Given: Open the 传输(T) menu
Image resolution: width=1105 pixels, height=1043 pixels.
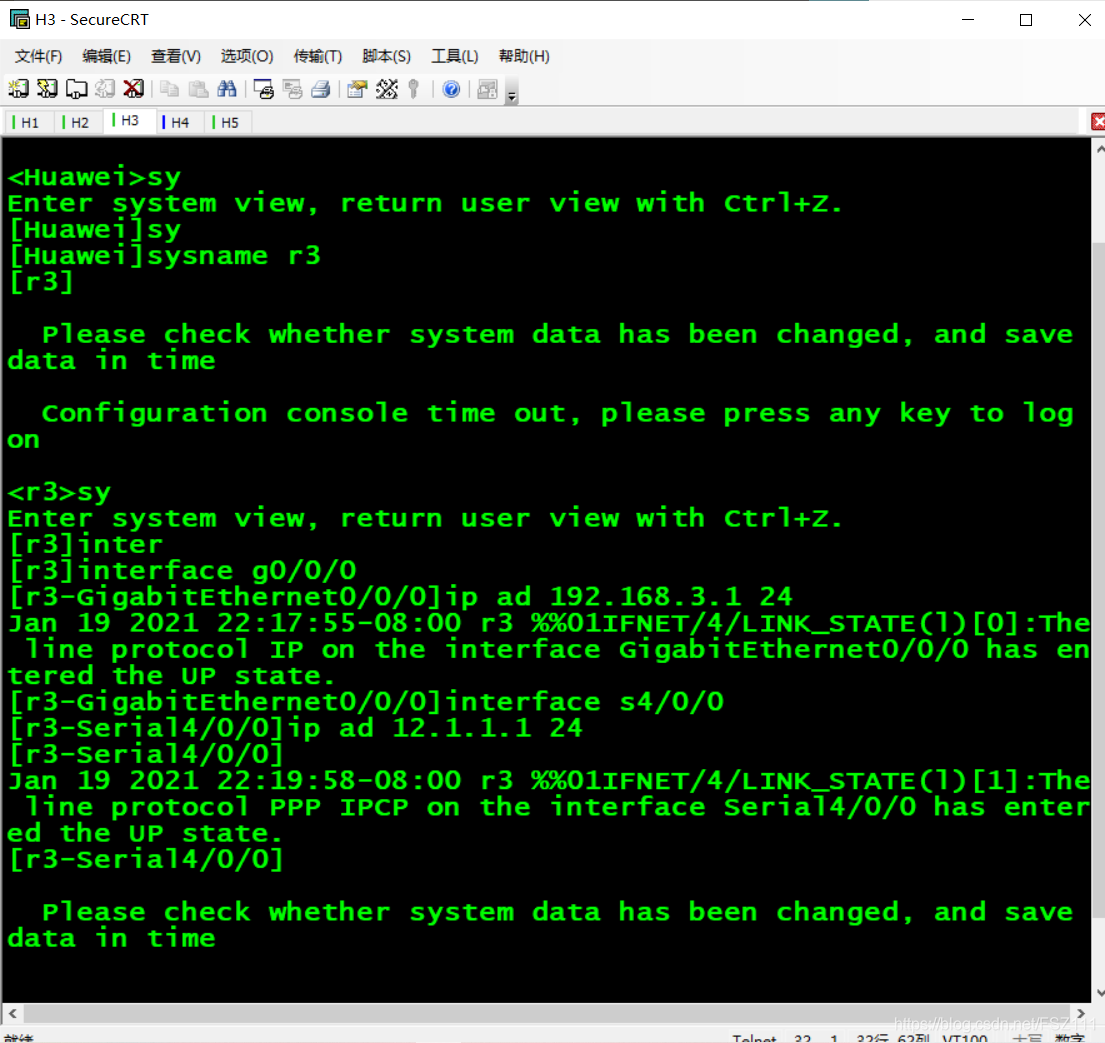Looking at the screenshot, I should [318, 56].
